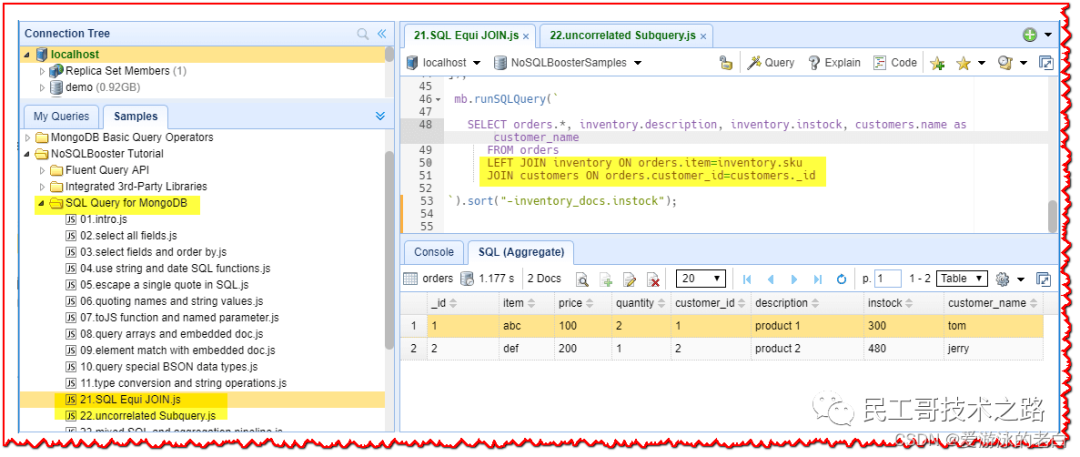Viewport: 1080px width, 457px height.
Task: Expand Replica Set Members node
Action: pyautogui.click(x=42, y=71)
